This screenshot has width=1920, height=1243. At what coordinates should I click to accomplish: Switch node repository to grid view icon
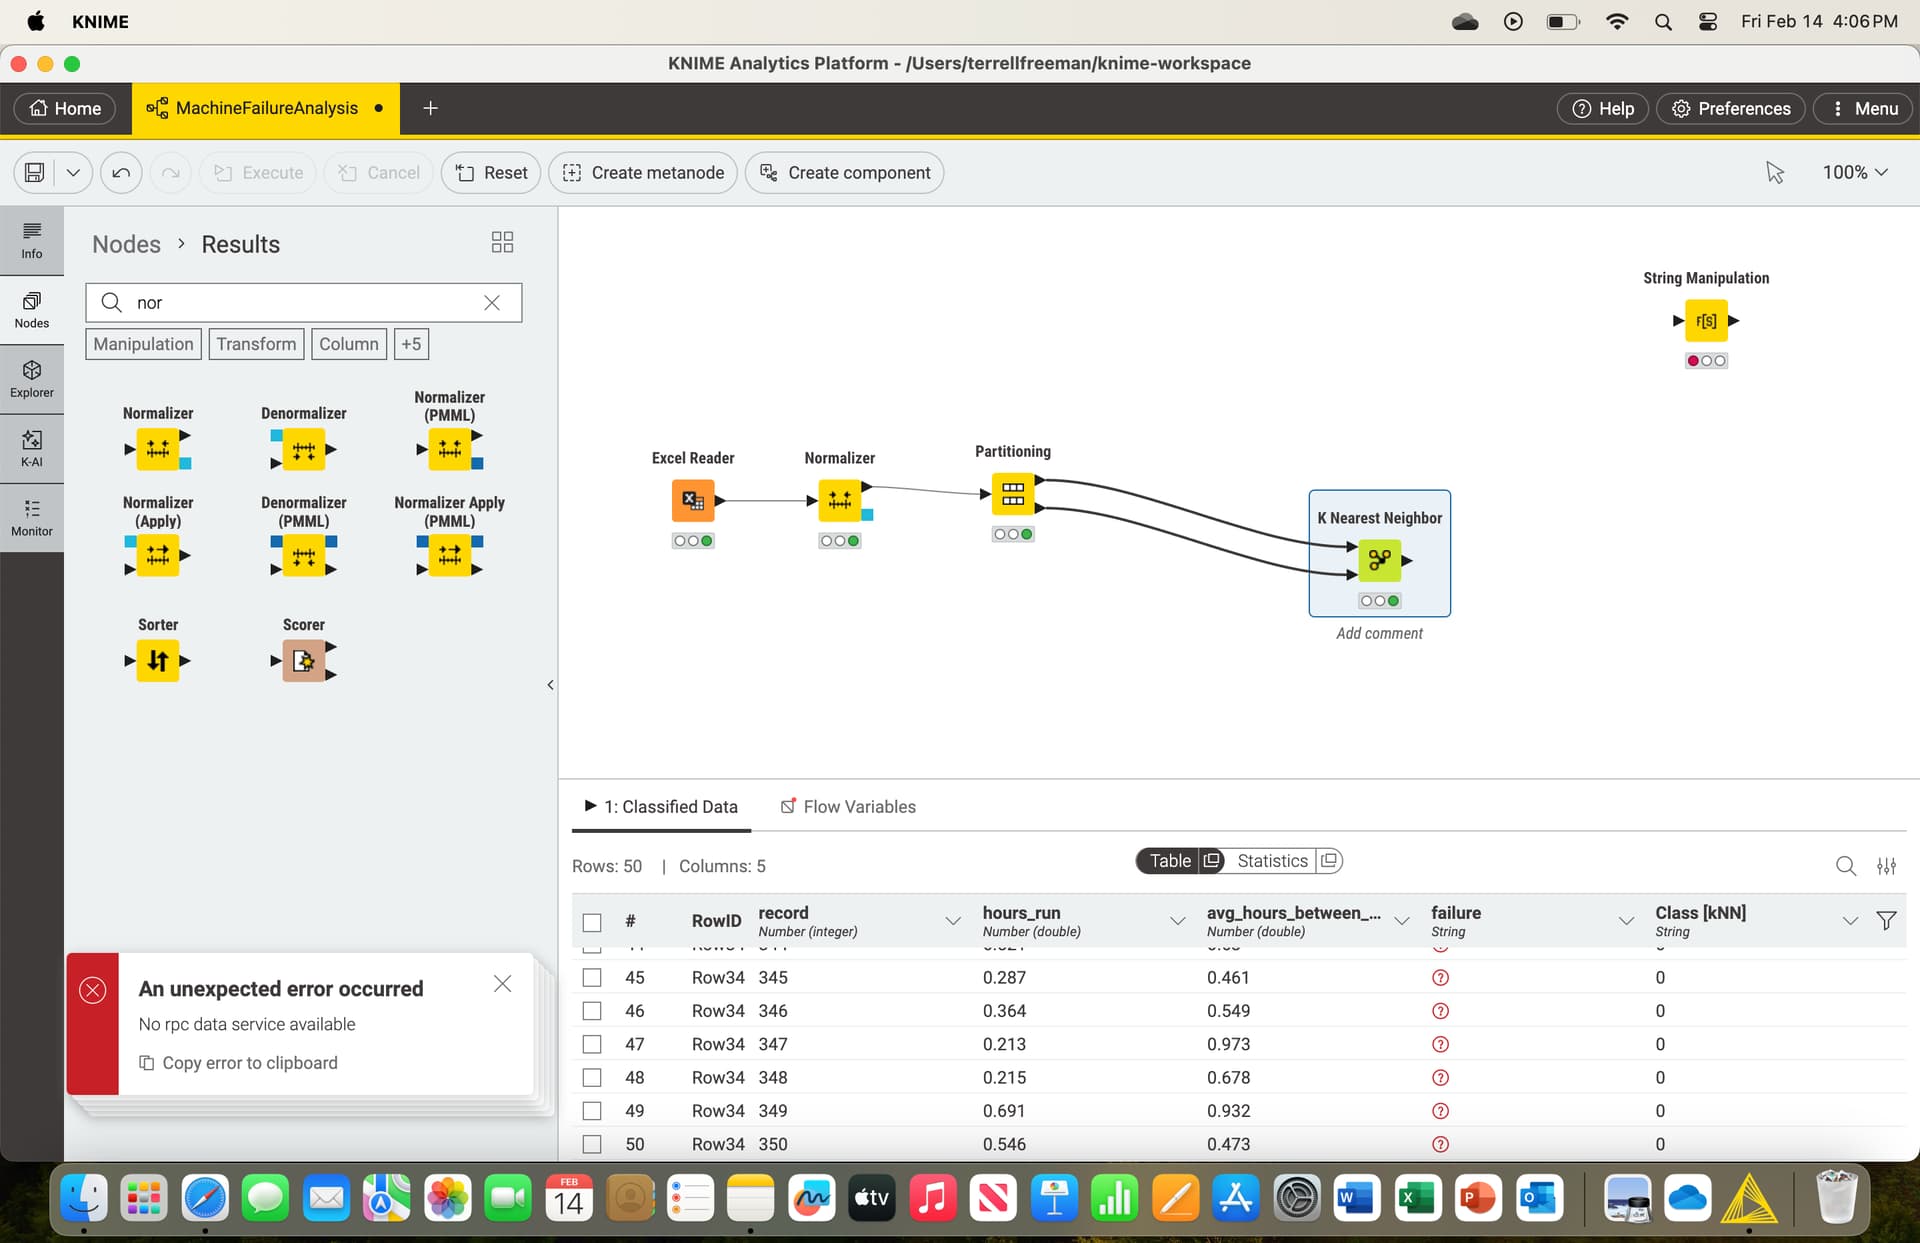click(502, 243)
